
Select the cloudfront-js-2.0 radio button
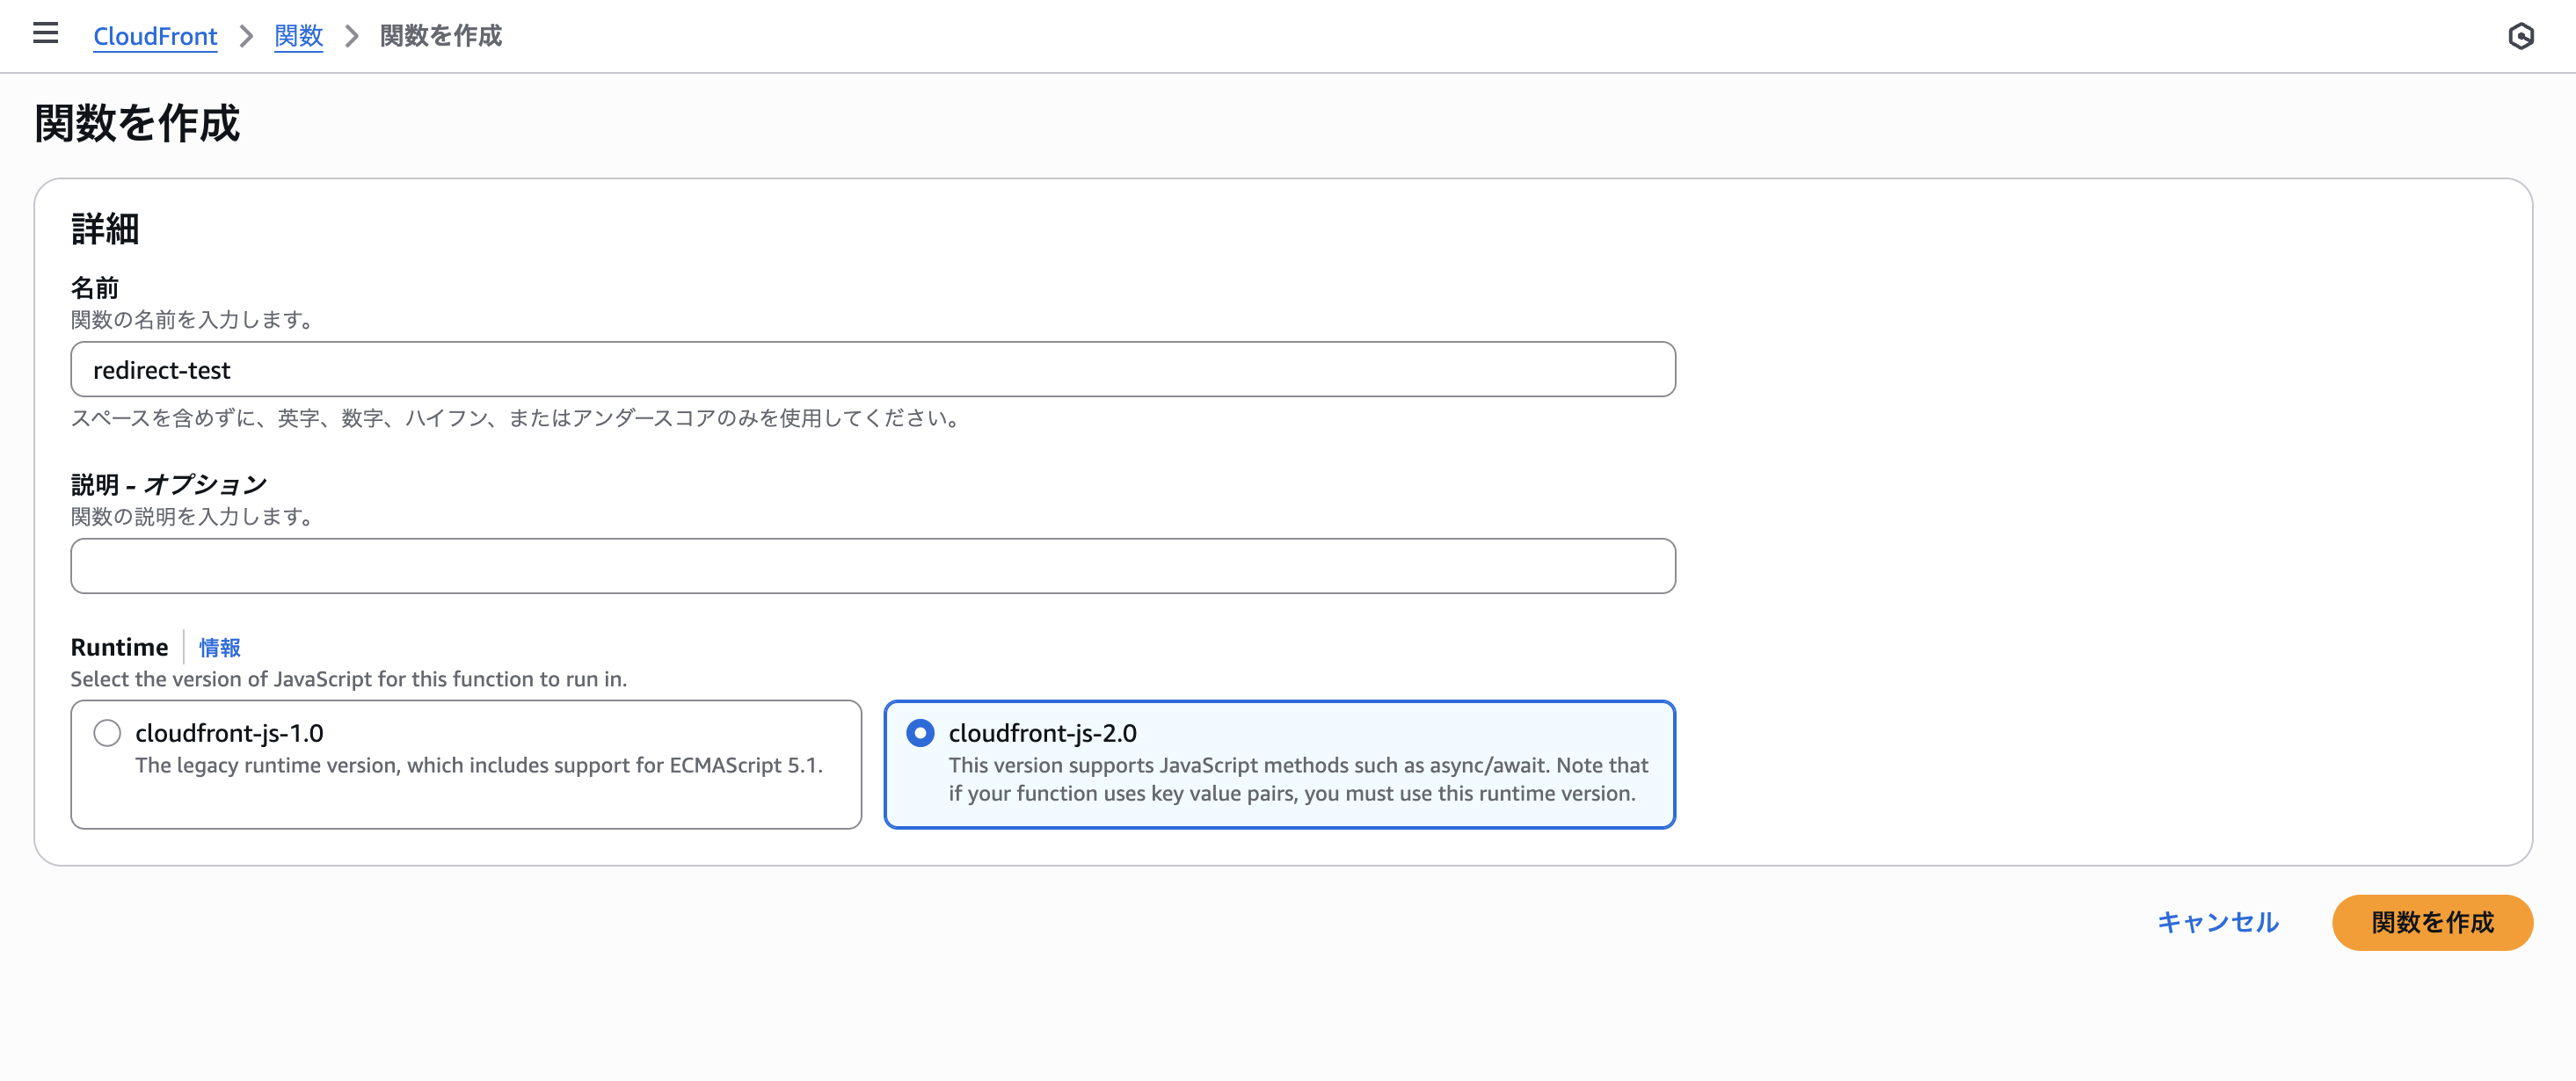pyautogui.click(x=920, y=733)
